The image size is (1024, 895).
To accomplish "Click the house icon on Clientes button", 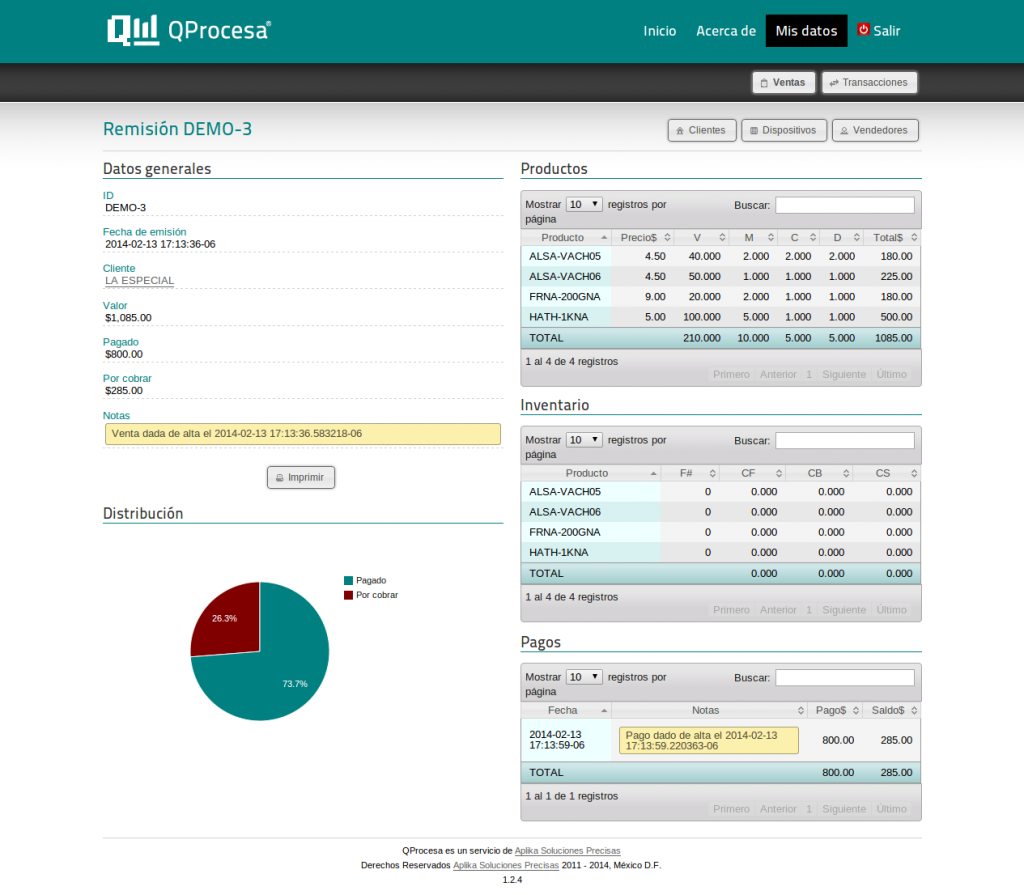I will pos(680,131).
